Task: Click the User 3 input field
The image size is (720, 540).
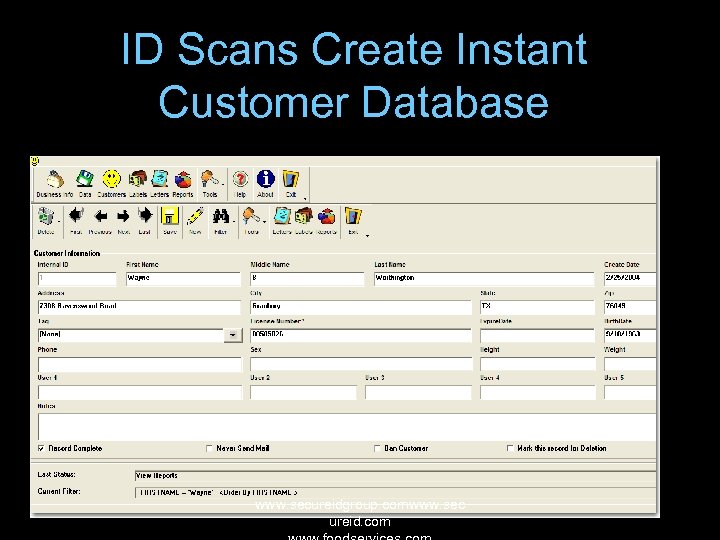Action: tap(418, 392)
